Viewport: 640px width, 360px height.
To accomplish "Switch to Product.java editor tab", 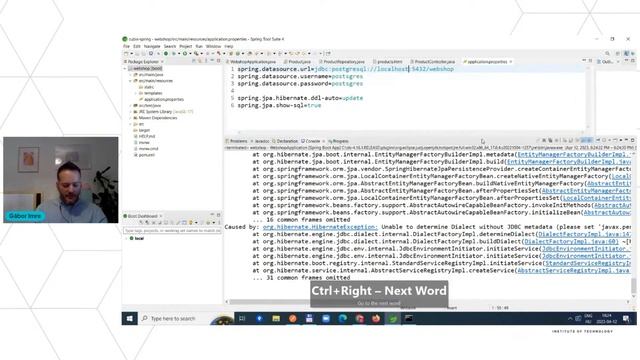I will (298, 62).
